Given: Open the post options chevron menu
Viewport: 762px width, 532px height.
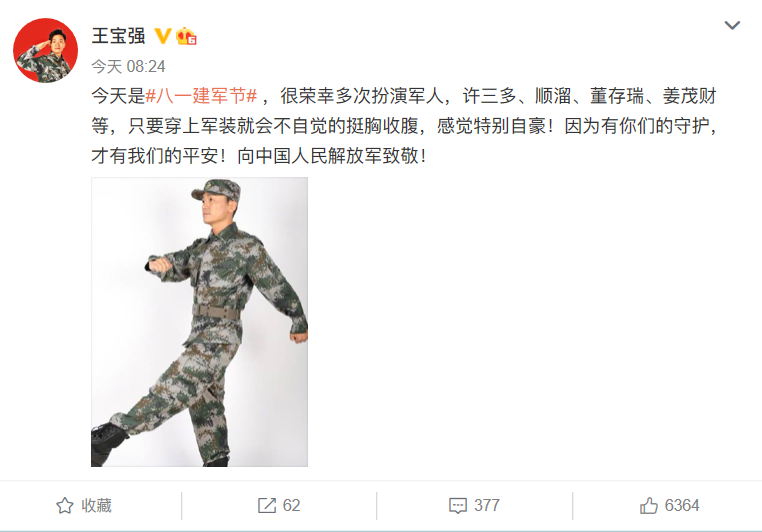Looking at the screenshot, I should (732, 25).
